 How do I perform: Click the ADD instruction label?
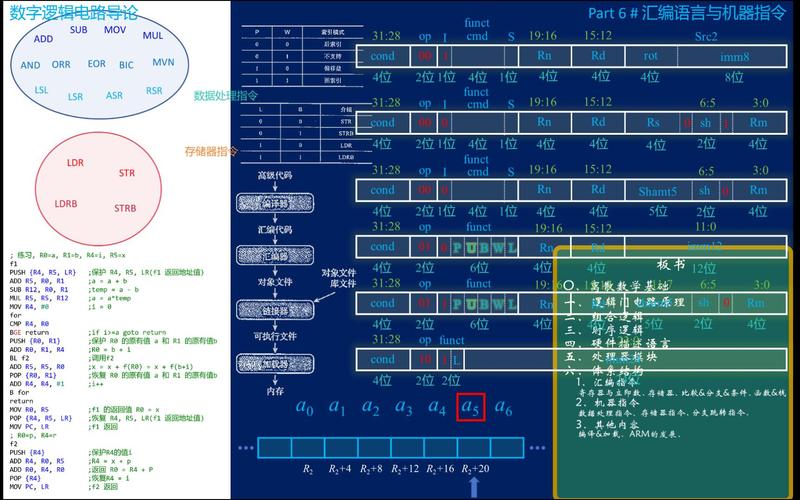[x=43, y=39]
